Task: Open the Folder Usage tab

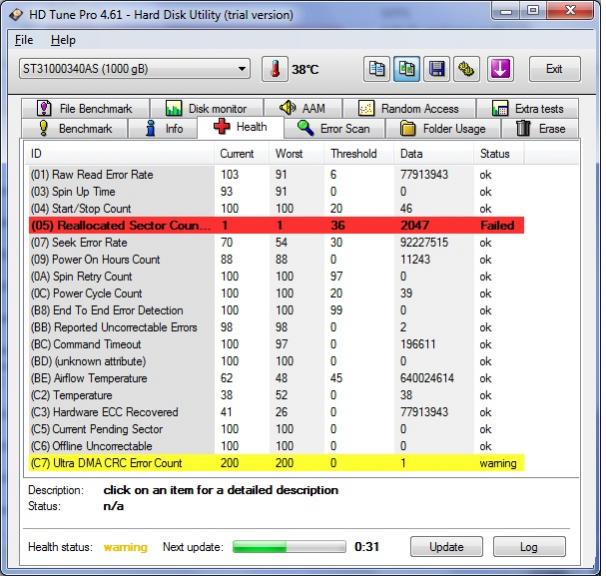Action: click(x=443, y=128)
